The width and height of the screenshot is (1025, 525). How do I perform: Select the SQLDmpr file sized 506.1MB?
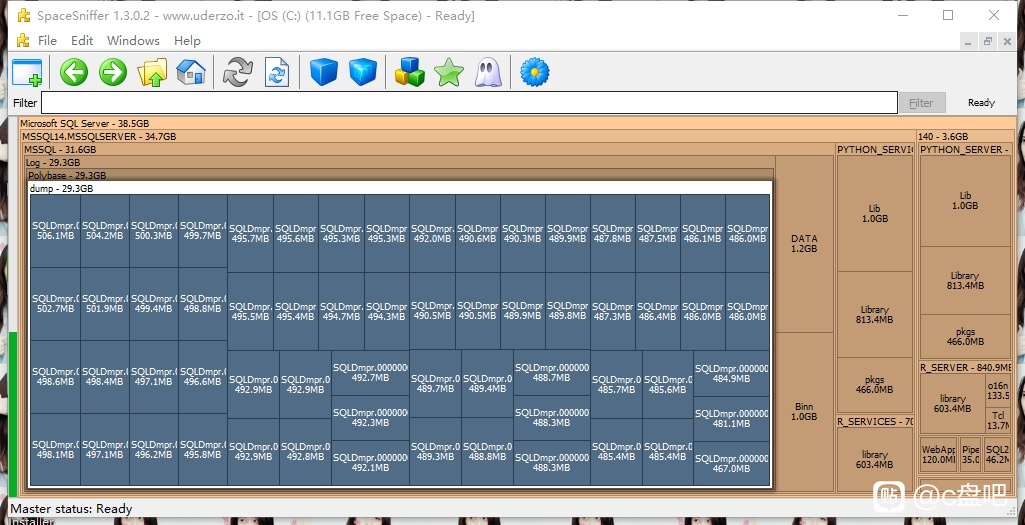[55, 231]
